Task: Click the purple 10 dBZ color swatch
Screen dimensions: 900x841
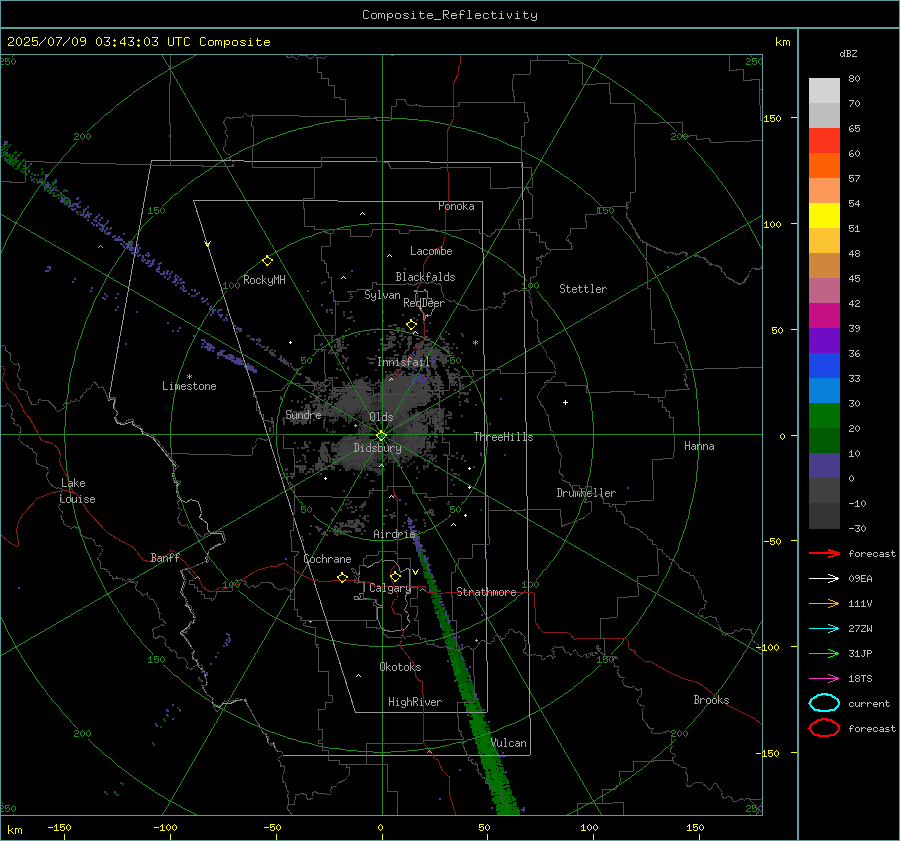Action: [824, 465]
